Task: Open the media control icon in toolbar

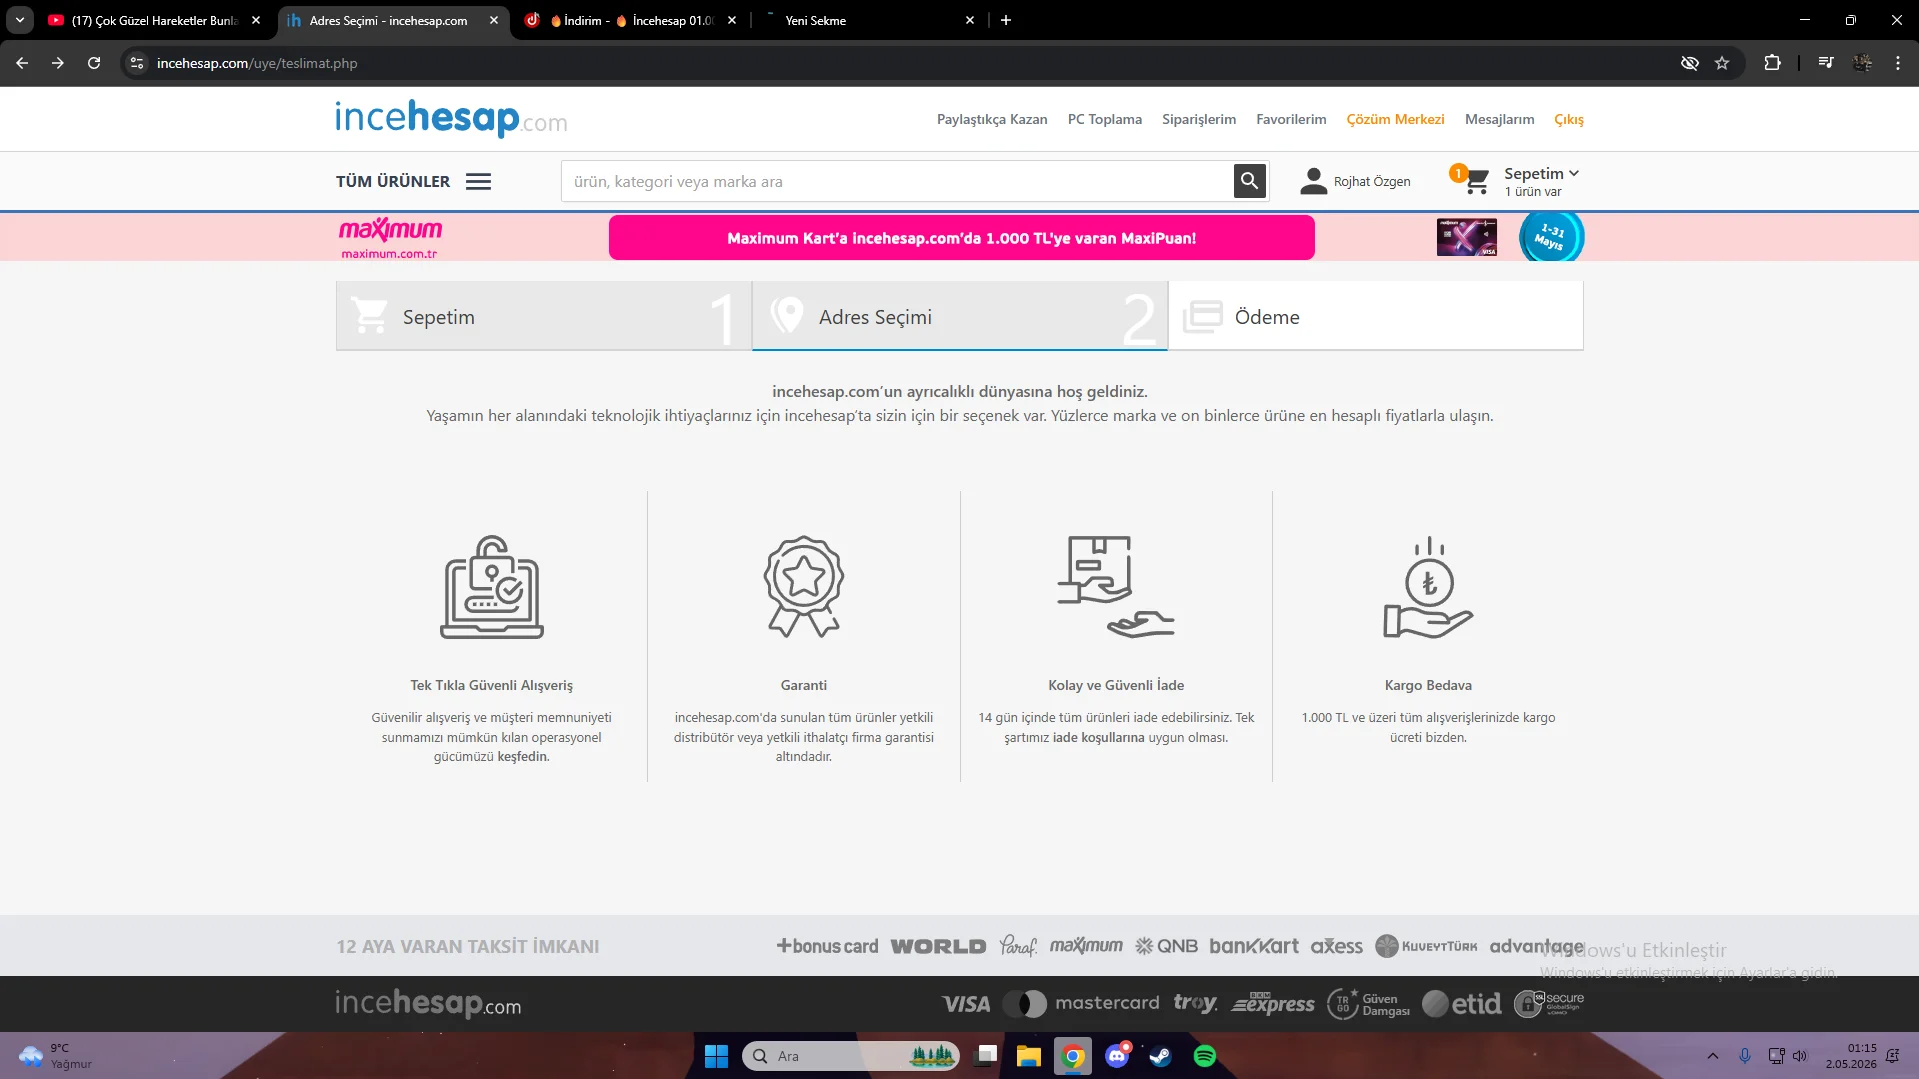Action: [1826, 63]
